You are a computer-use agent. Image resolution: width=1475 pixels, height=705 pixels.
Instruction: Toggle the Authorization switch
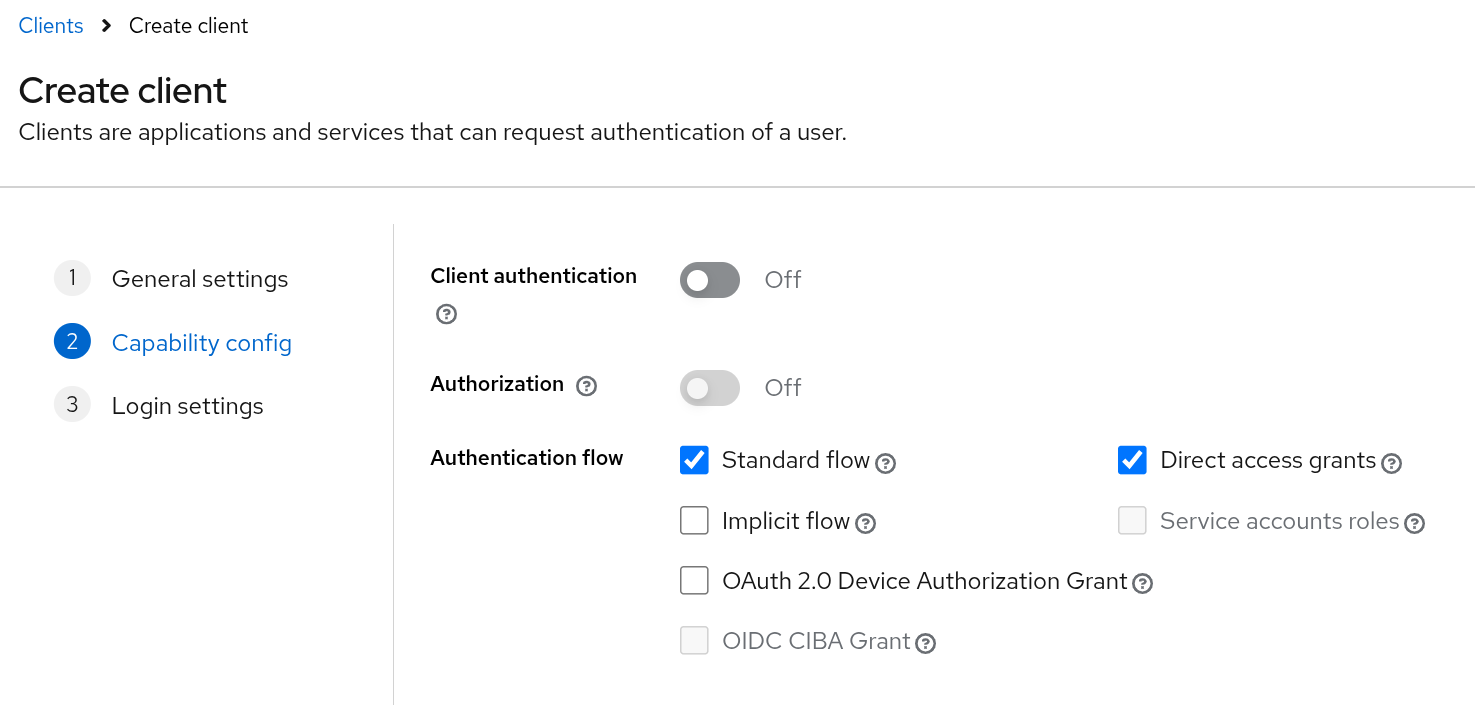click(x=710, y=388)
